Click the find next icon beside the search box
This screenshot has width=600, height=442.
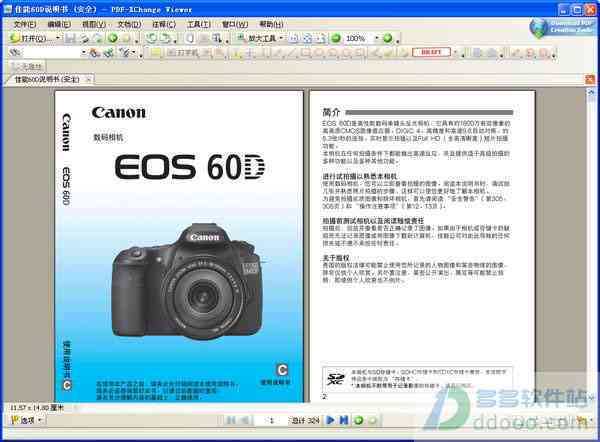click(95, 52)
